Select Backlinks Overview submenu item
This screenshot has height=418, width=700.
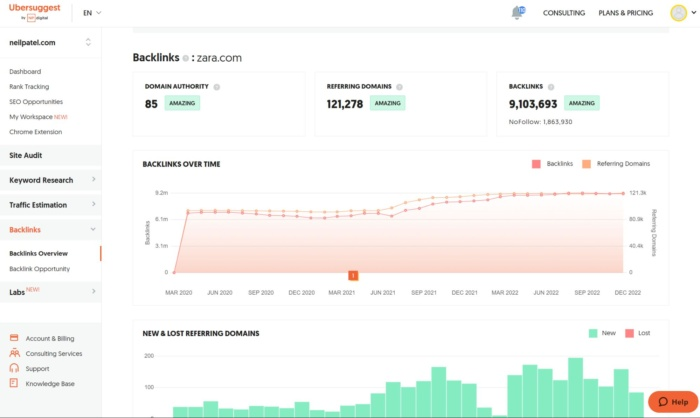pyautogui.click(x=38, y=254)
